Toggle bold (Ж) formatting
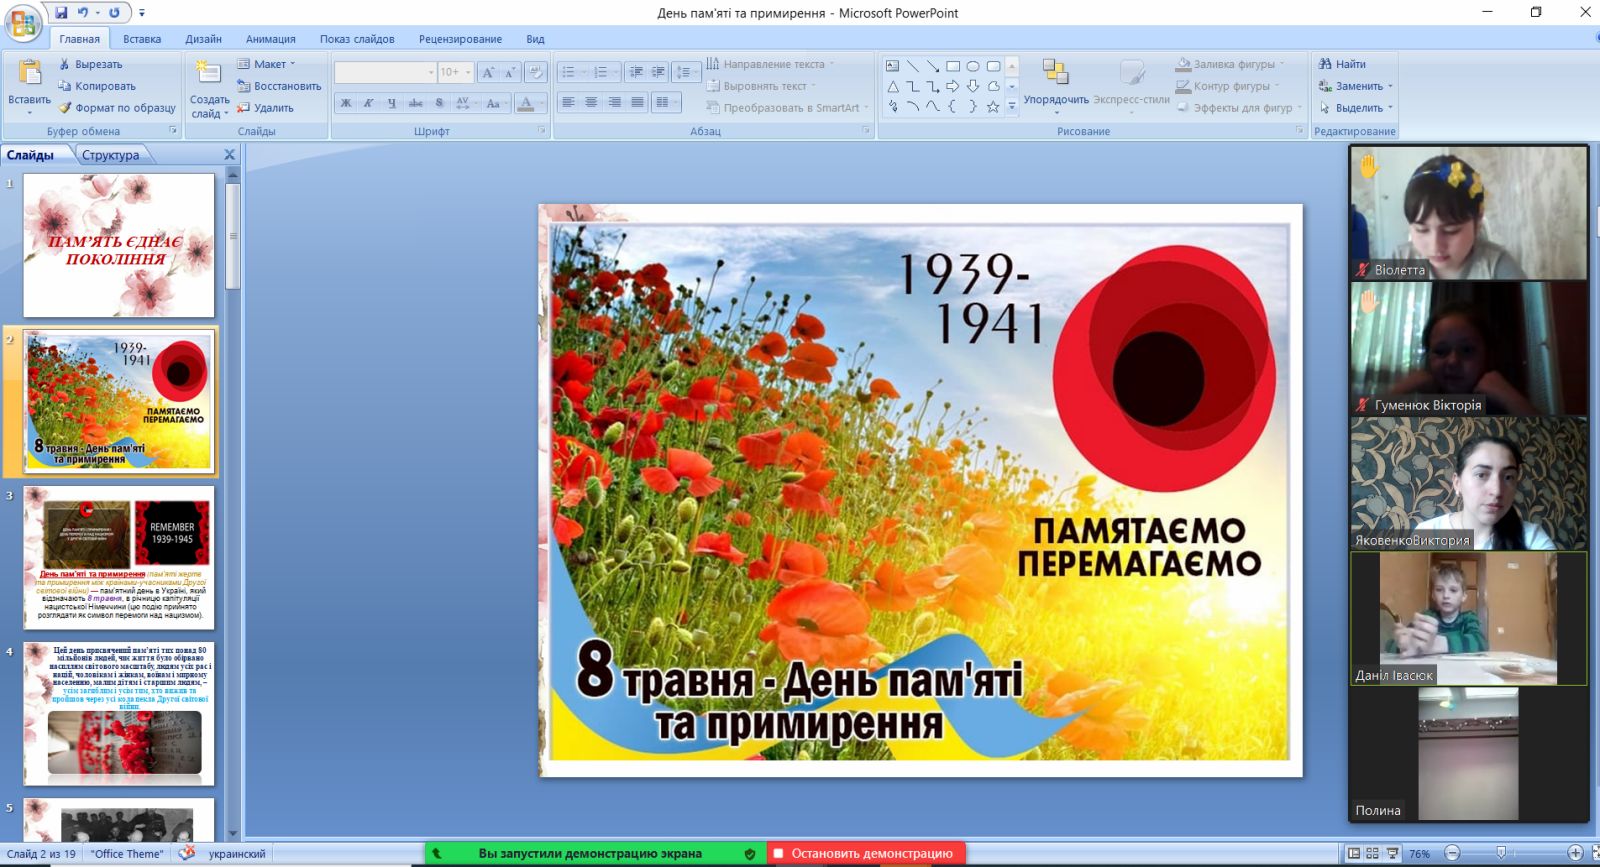The height and width of the screenshot is (867, 1600). tap(346, 103)
